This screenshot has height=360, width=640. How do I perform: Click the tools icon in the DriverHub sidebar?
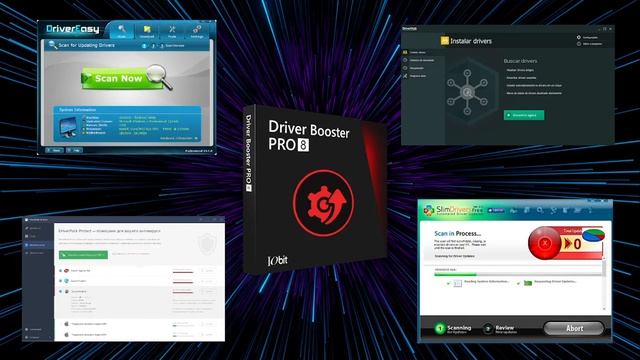[405, 76]
